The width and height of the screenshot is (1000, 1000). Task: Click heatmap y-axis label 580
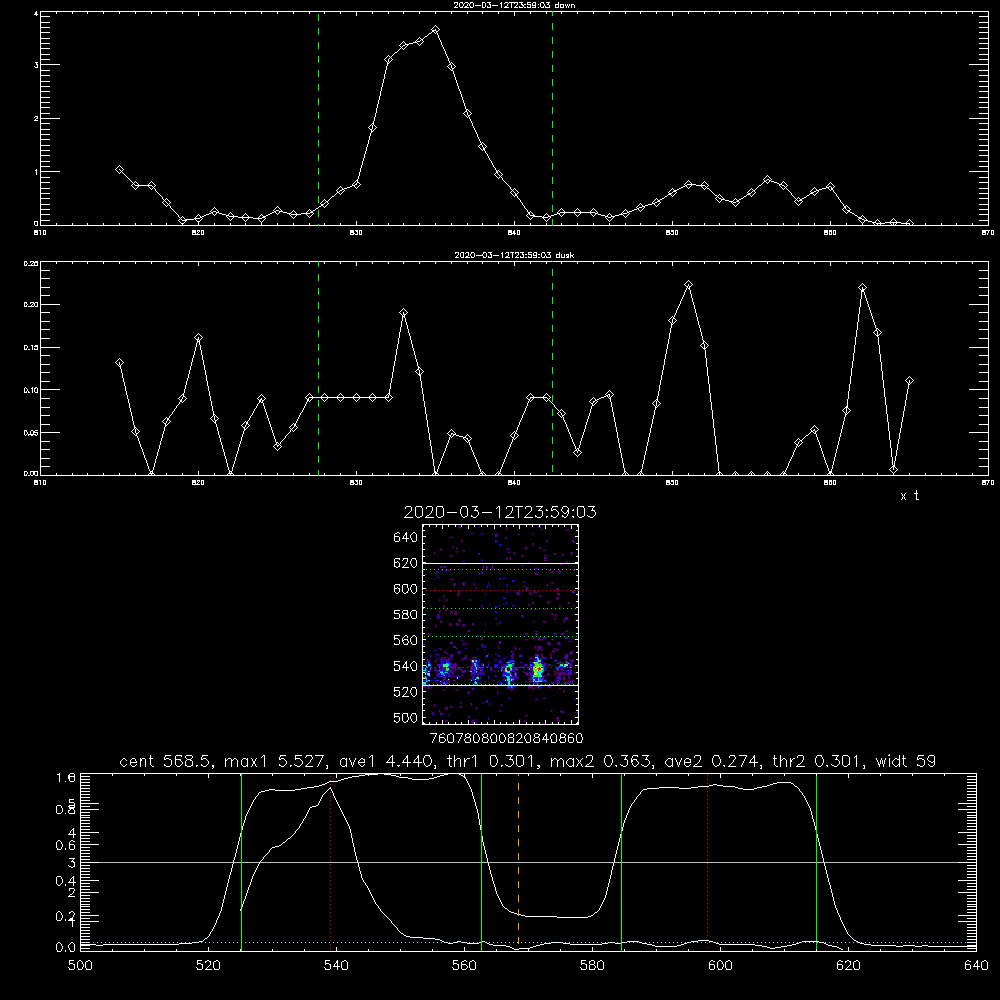pyautogui.click(x=406, y=615)
